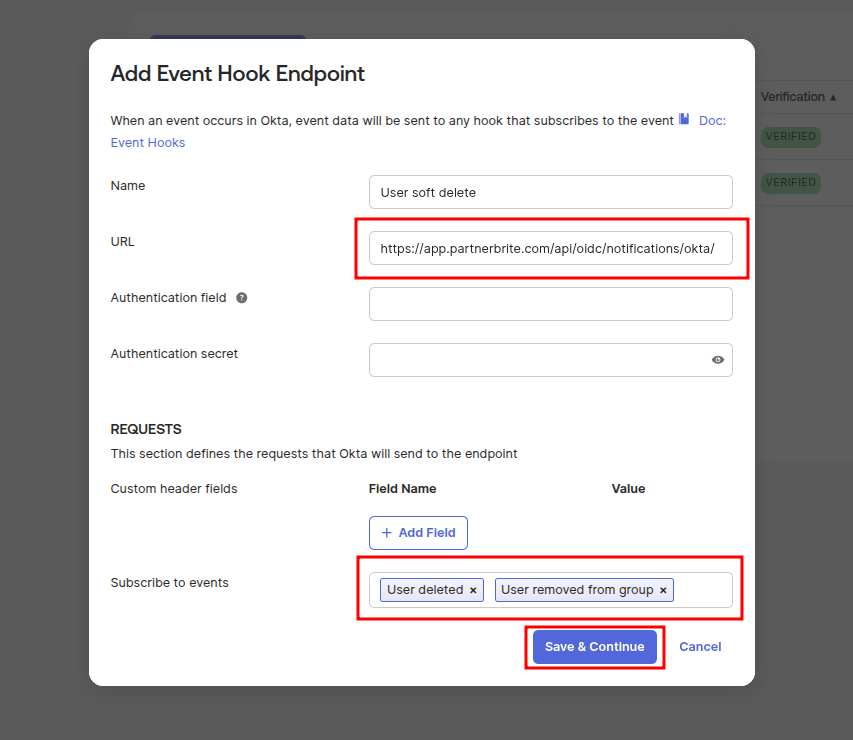Sort by Verification column header

pyautogui.click(x=798, y=97)
